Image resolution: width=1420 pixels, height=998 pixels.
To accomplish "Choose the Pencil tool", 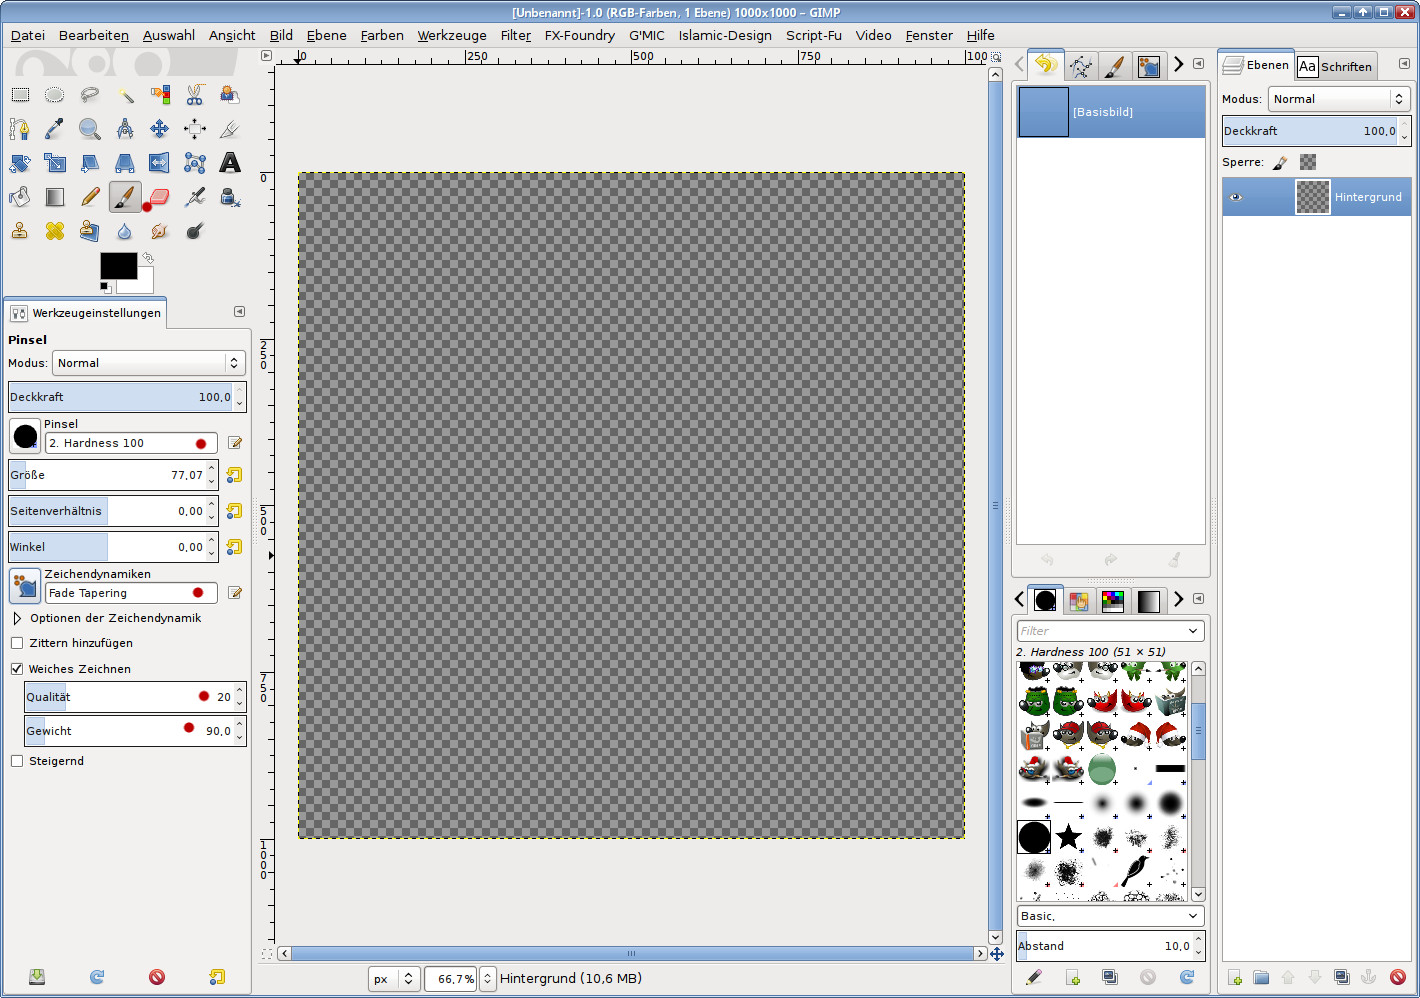I will pyautogui.click(x=90, y=197).
